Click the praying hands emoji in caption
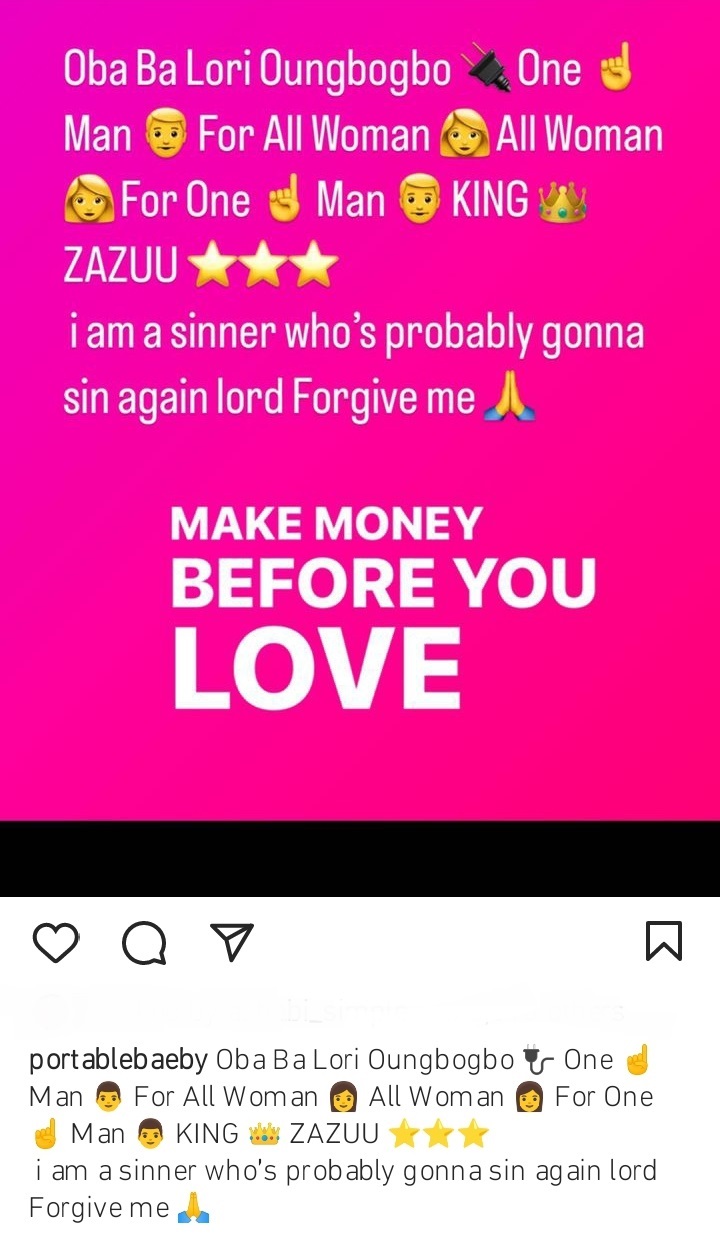This screenshot has width=720, height=1238. (193, 1208)
